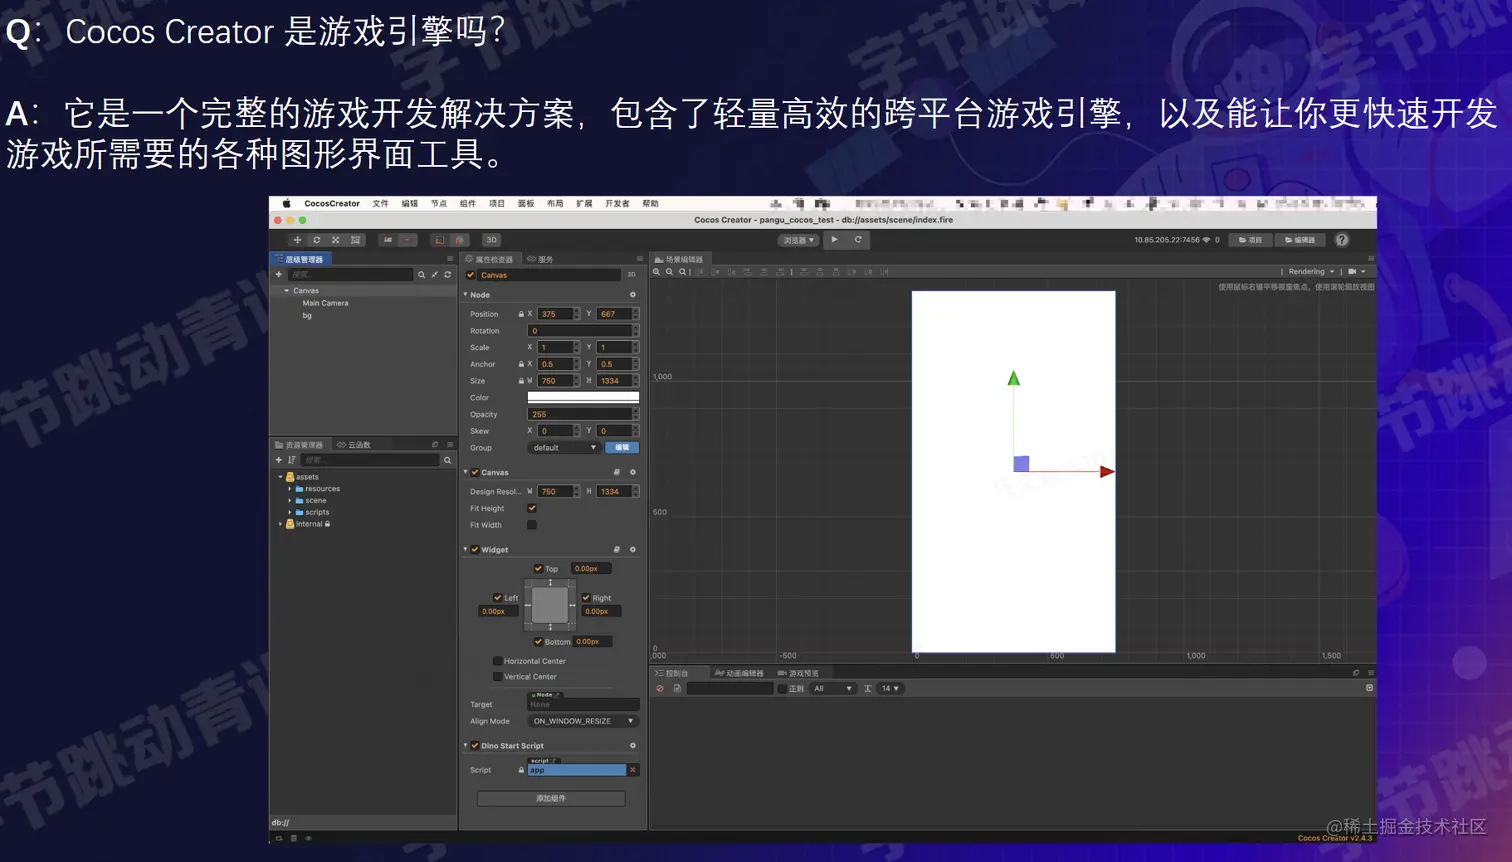The height and width of the screenshot is (862, 1512).
Task: Open the 浏览器 preview target dropdown
Action: click(x=798, y=240)
